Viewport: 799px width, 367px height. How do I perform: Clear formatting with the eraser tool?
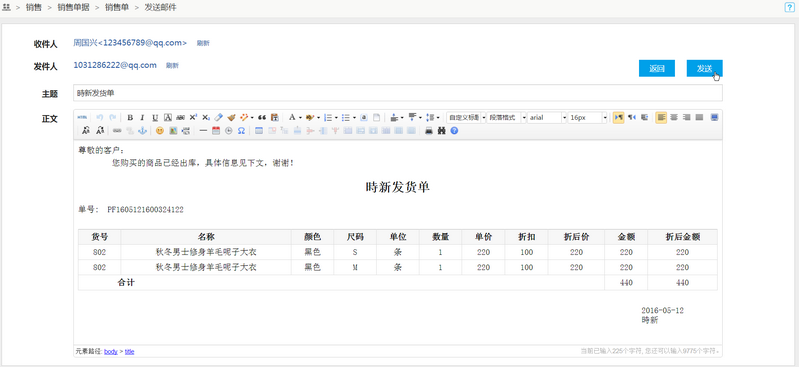[218, 117]
